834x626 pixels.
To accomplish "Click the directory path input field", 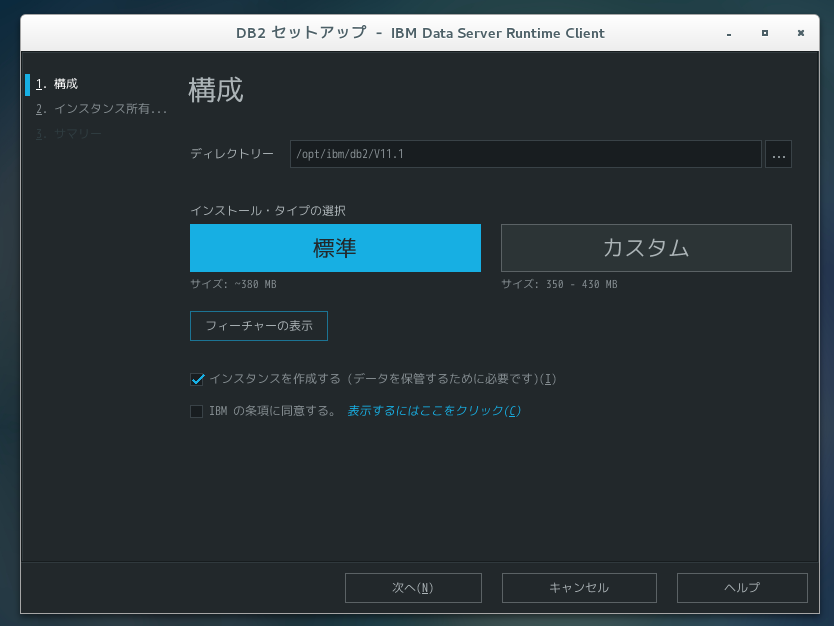I will 525,154.
